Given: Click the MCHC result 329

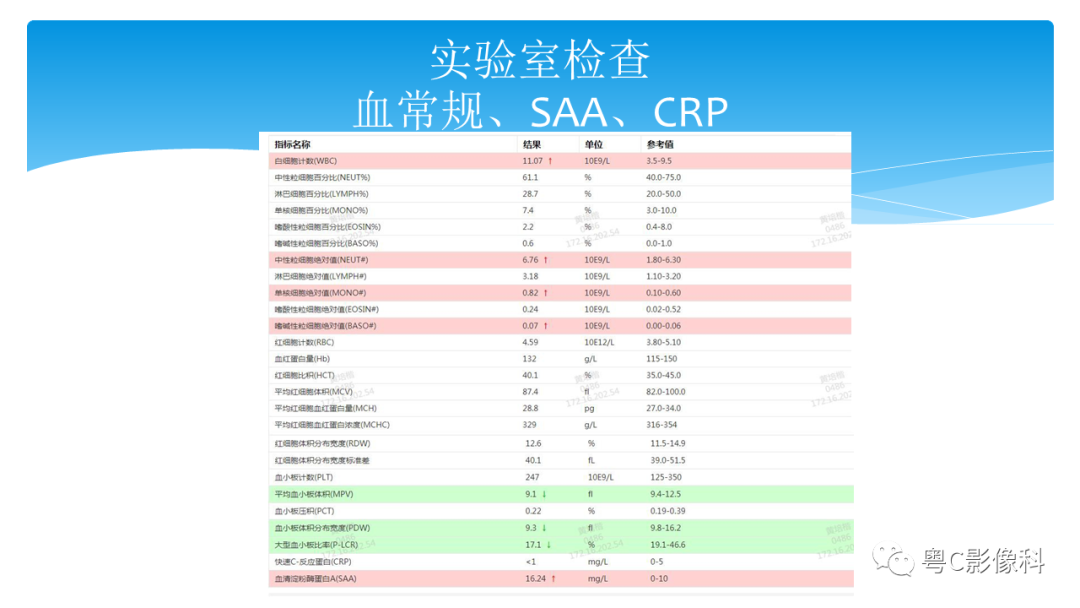Looking at the screenshot, I should (x=529, y=426).
